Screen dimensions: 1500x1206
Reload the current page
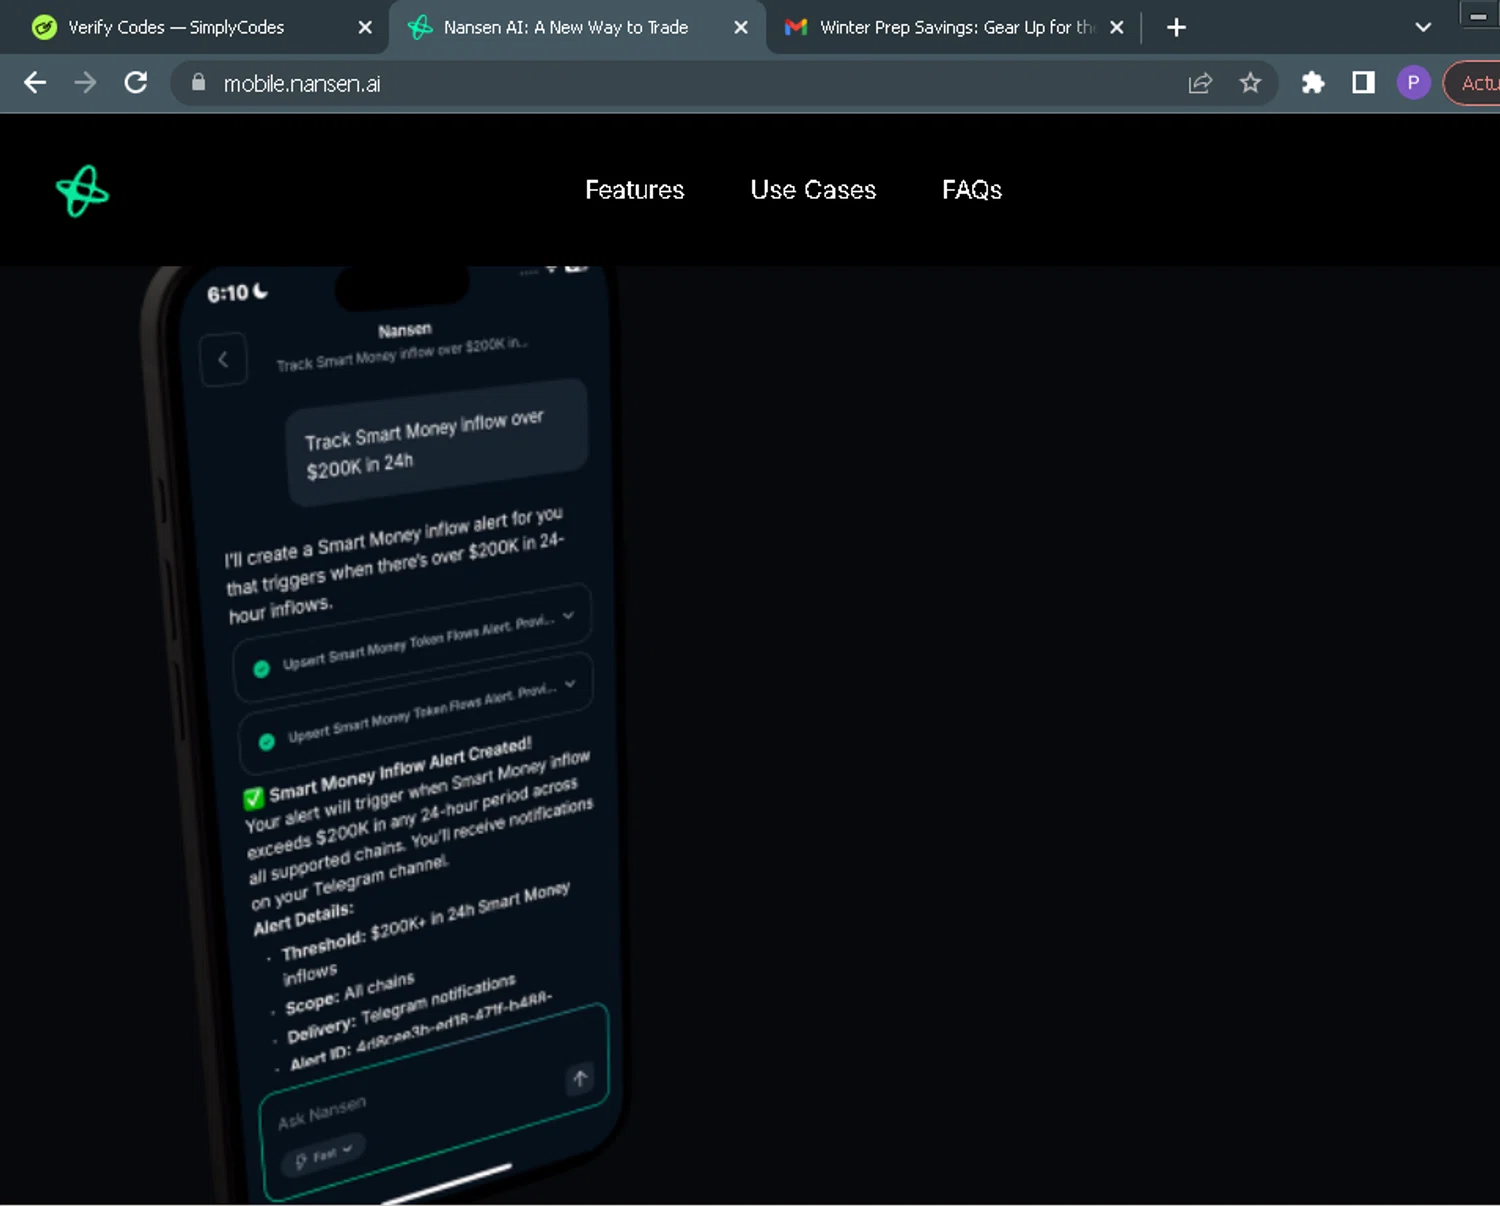(136, 83)
